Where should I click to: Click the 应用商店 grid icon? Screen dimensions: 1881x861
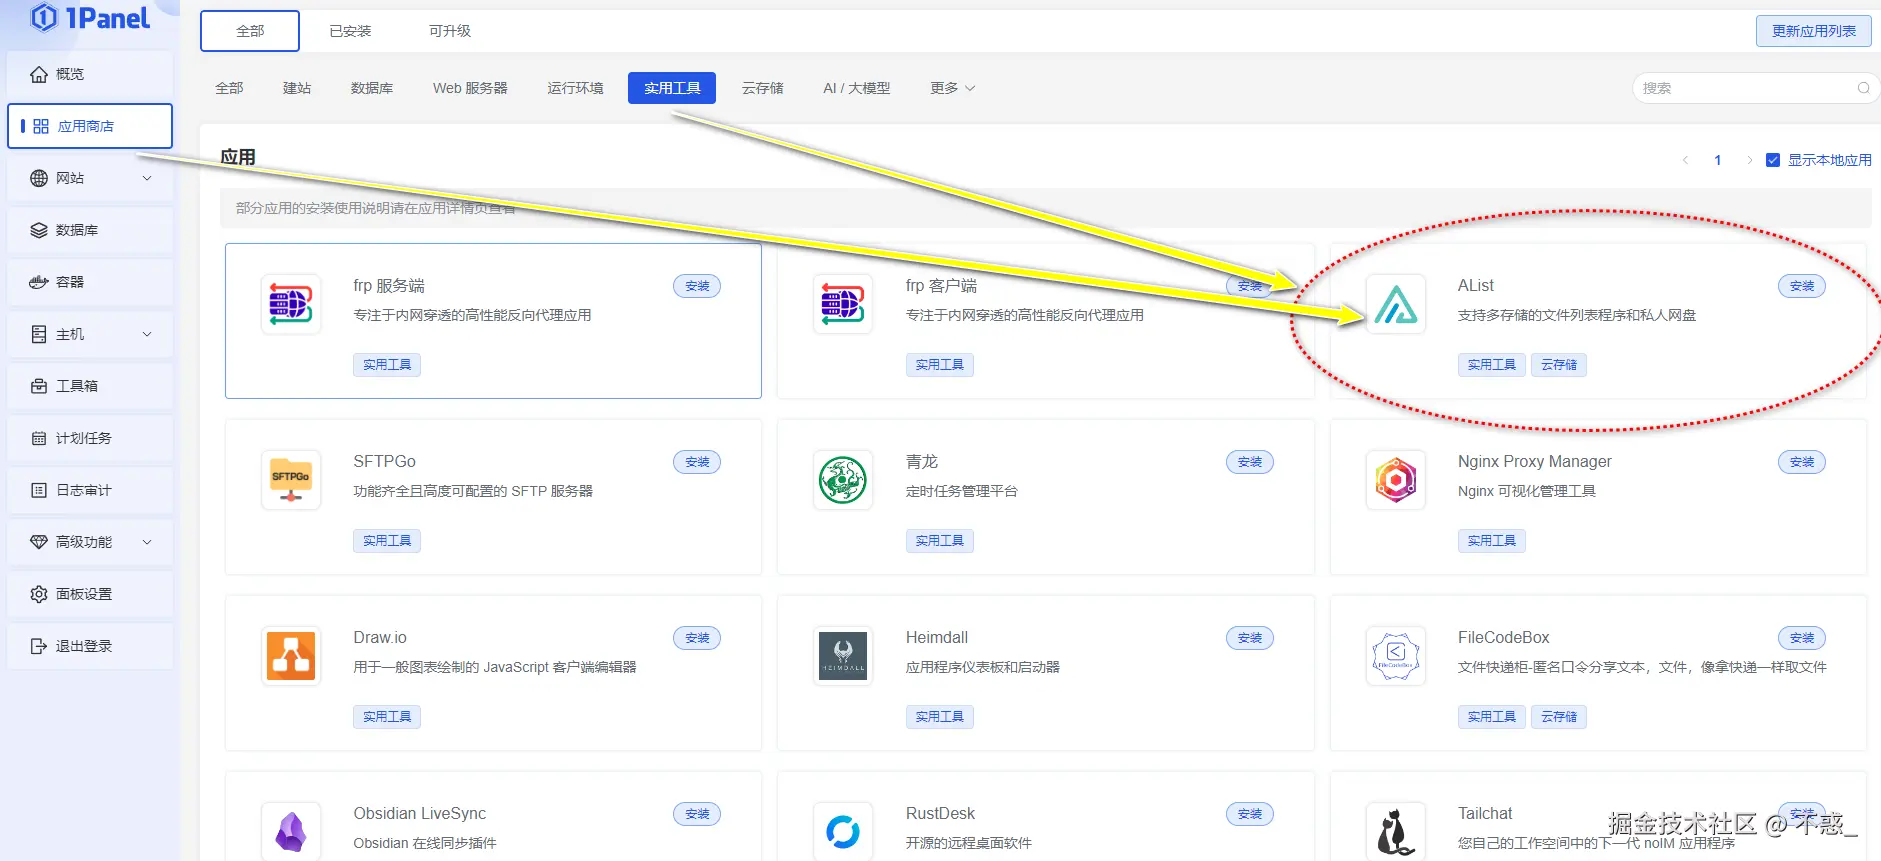[x=41, y=126]
